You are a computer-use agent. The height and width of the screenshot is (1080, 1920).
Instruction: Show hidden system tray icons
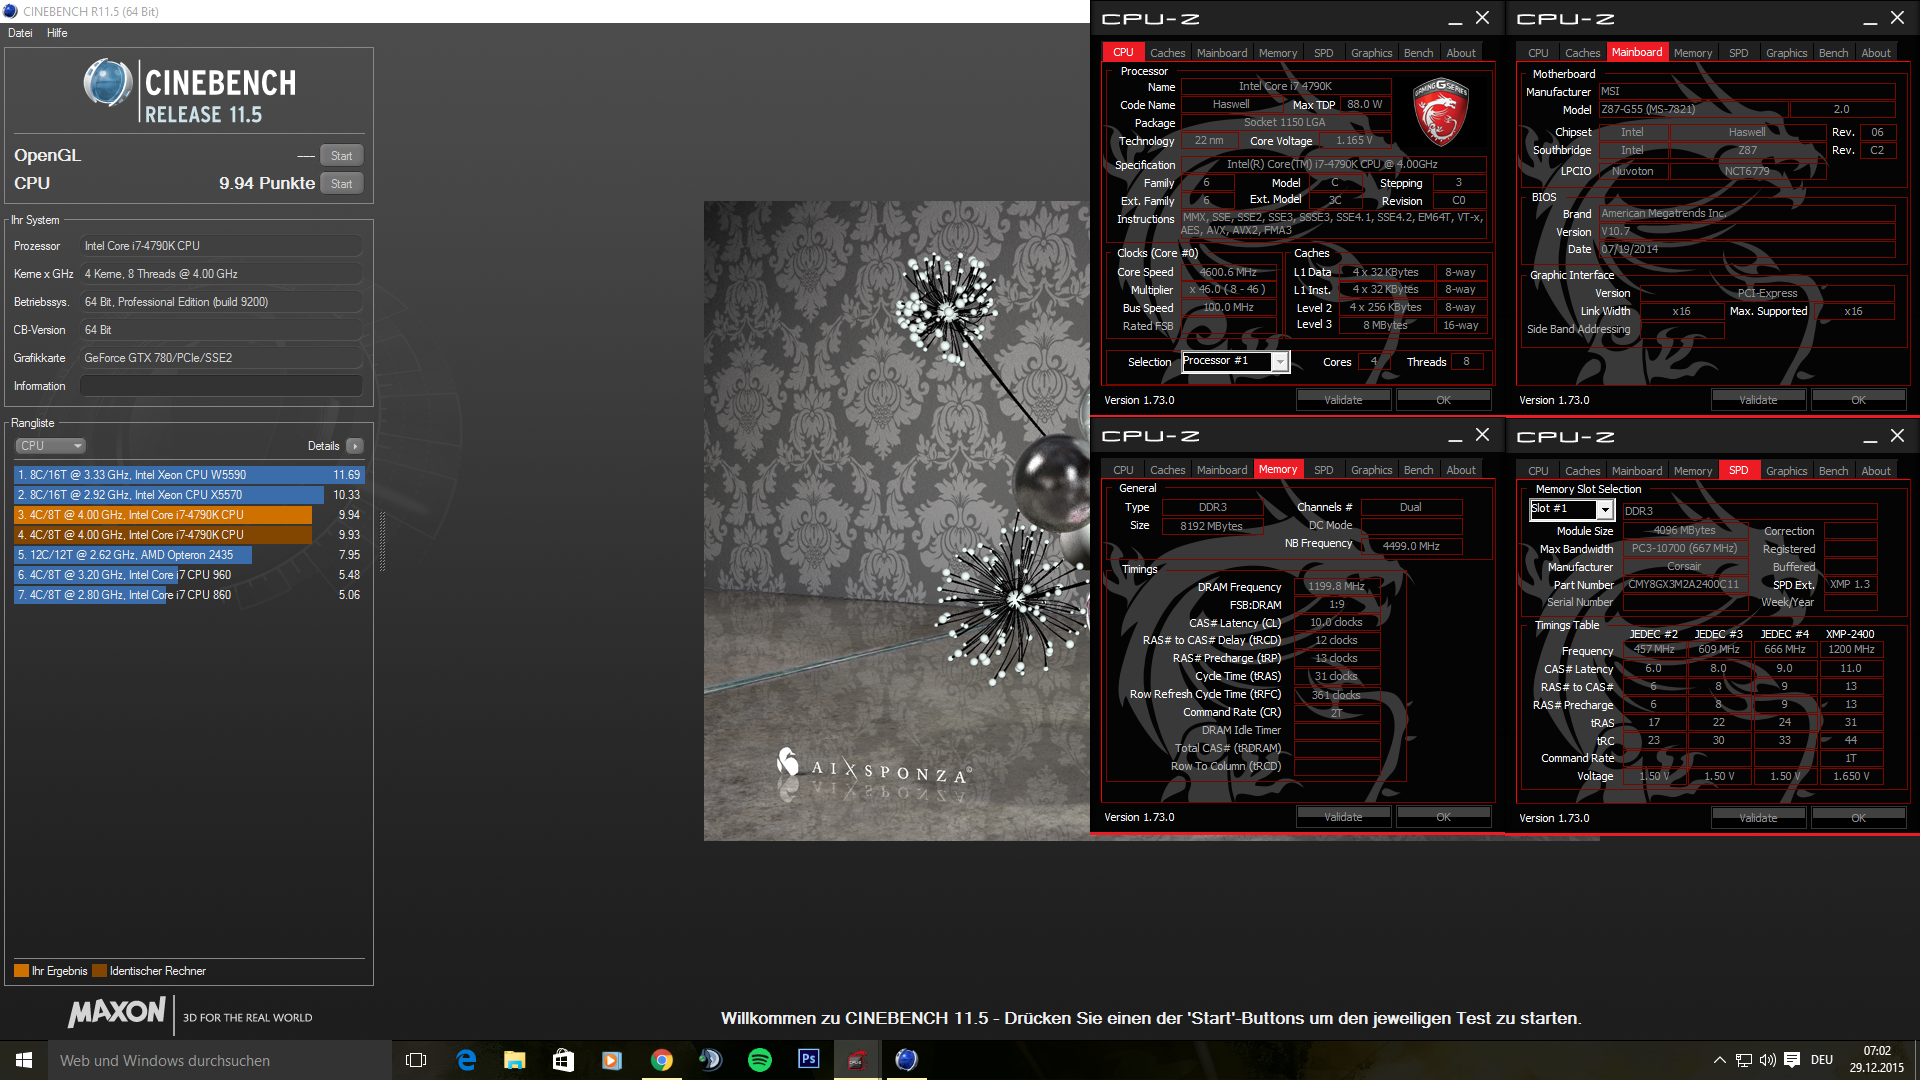click(1719, 1060)
